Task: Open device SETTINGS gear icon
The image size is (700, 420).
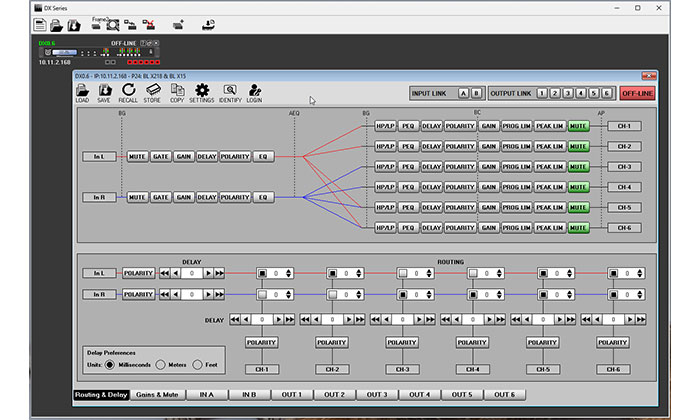Action: click(x=202, y=90)
